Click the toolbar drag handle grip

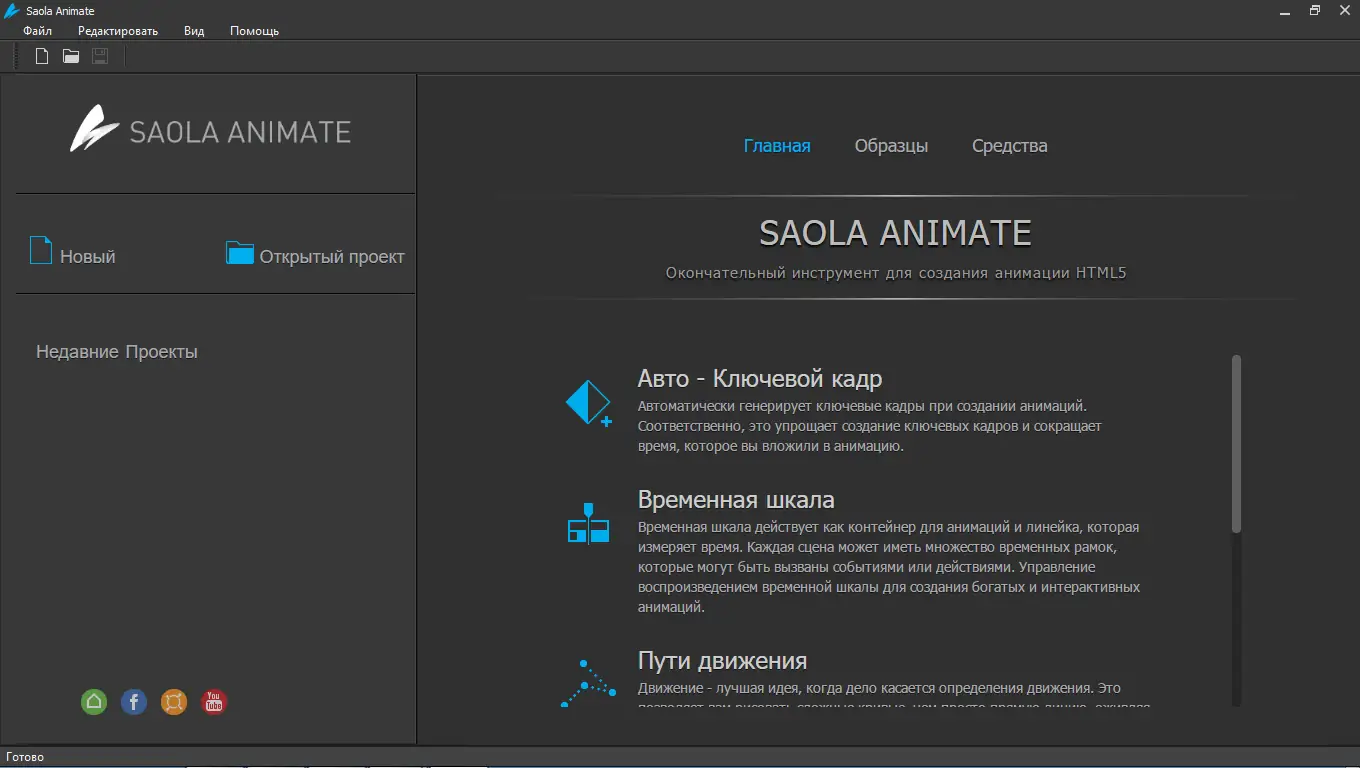click(x=16, y=56)
